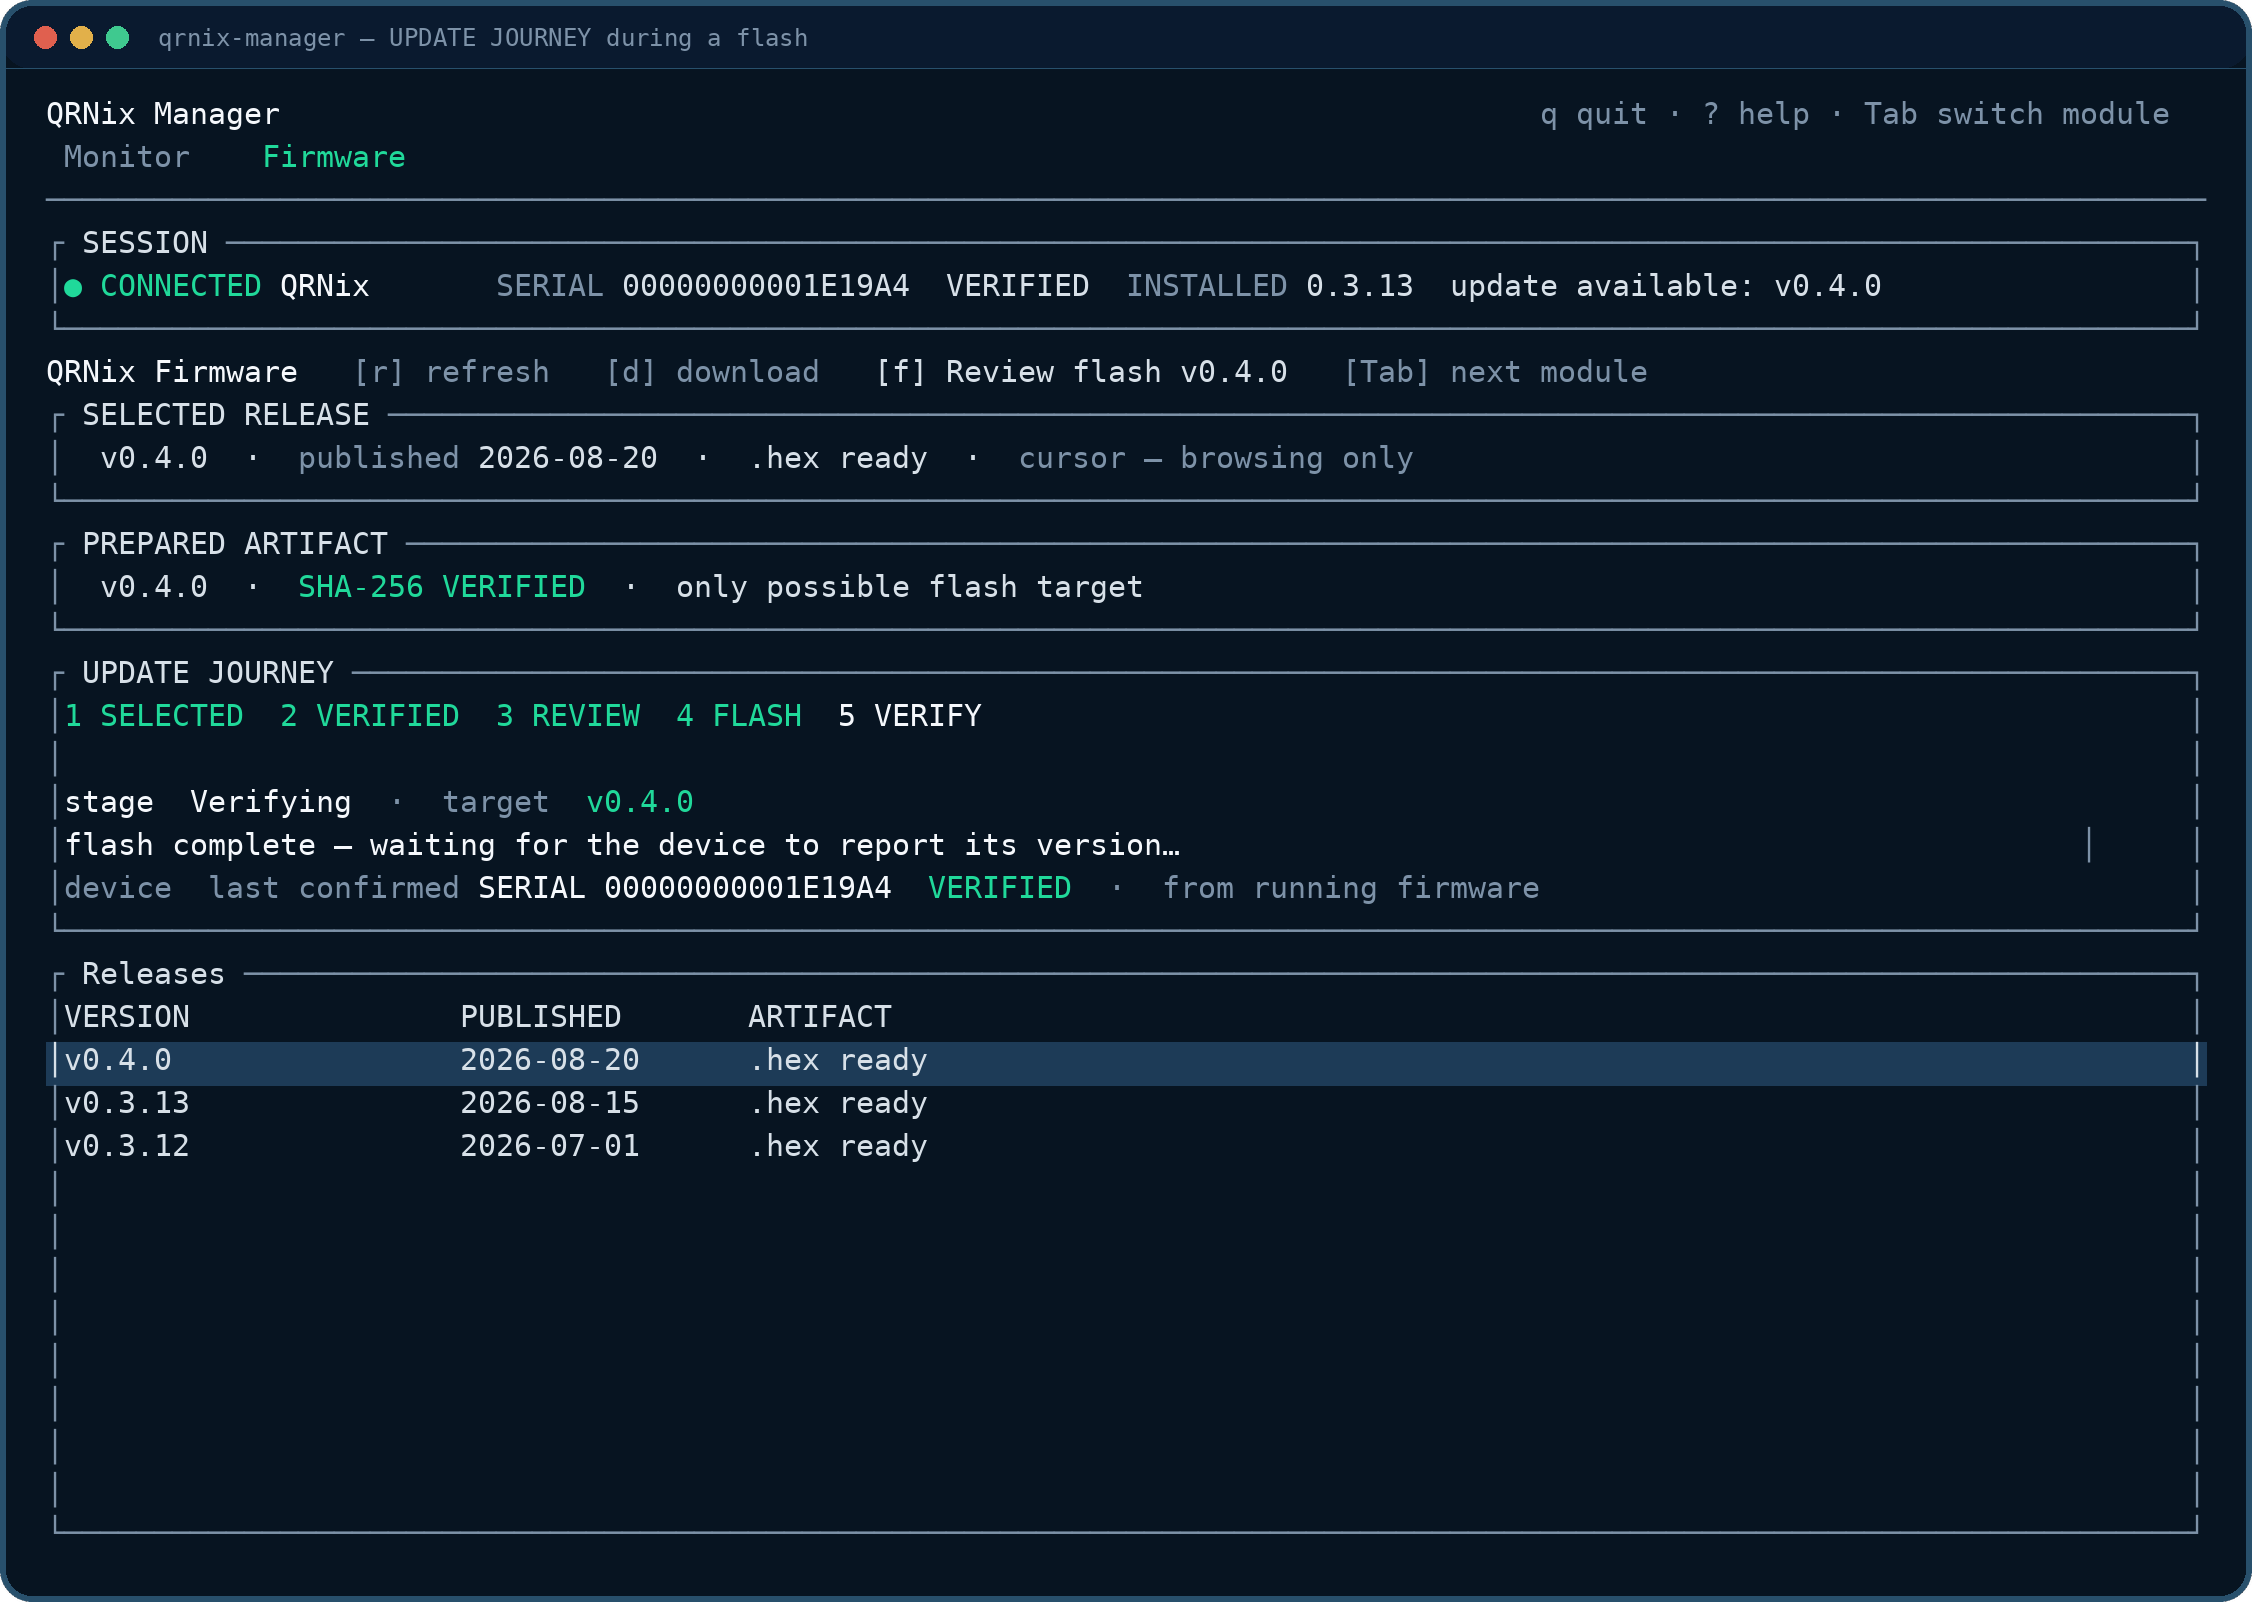Select the Firmware tab
The height and width of the screenshot is (1602, 2252).
334,157
